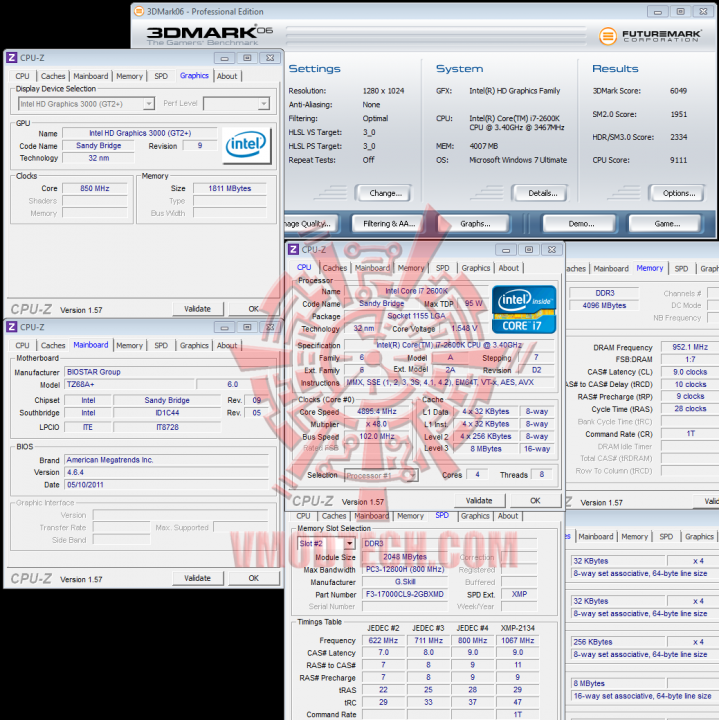The image size is (719, 720).
Task: Click the Memory Size 1811 MBytes field
Action: point(230,188)
